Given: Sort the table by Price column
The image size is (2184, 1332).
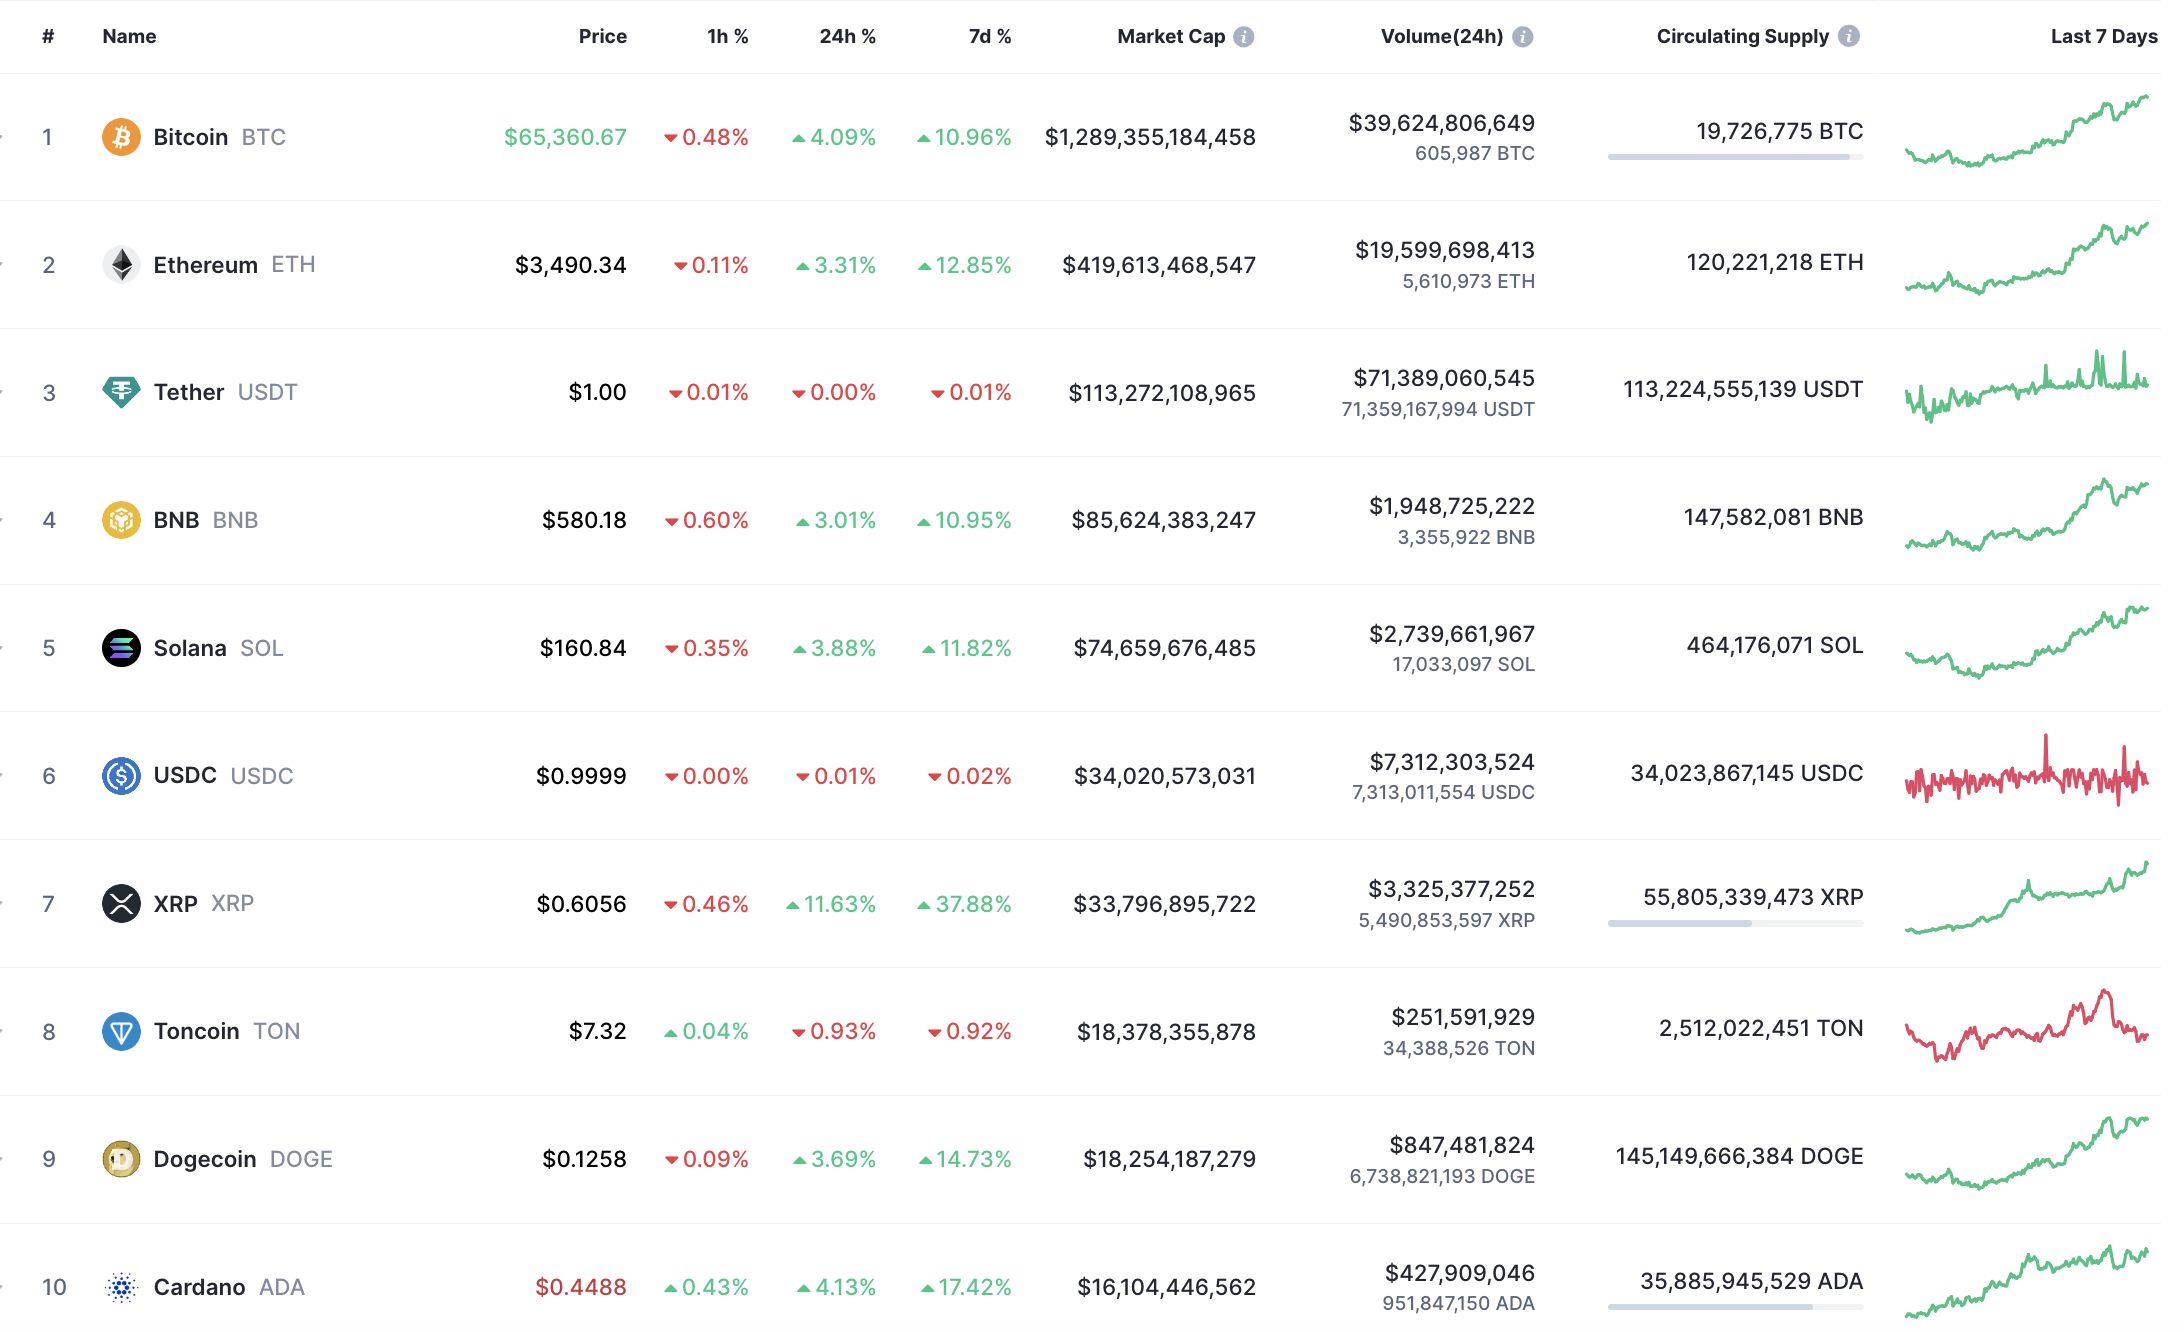Looking at the screenshot, I should 602,37.
